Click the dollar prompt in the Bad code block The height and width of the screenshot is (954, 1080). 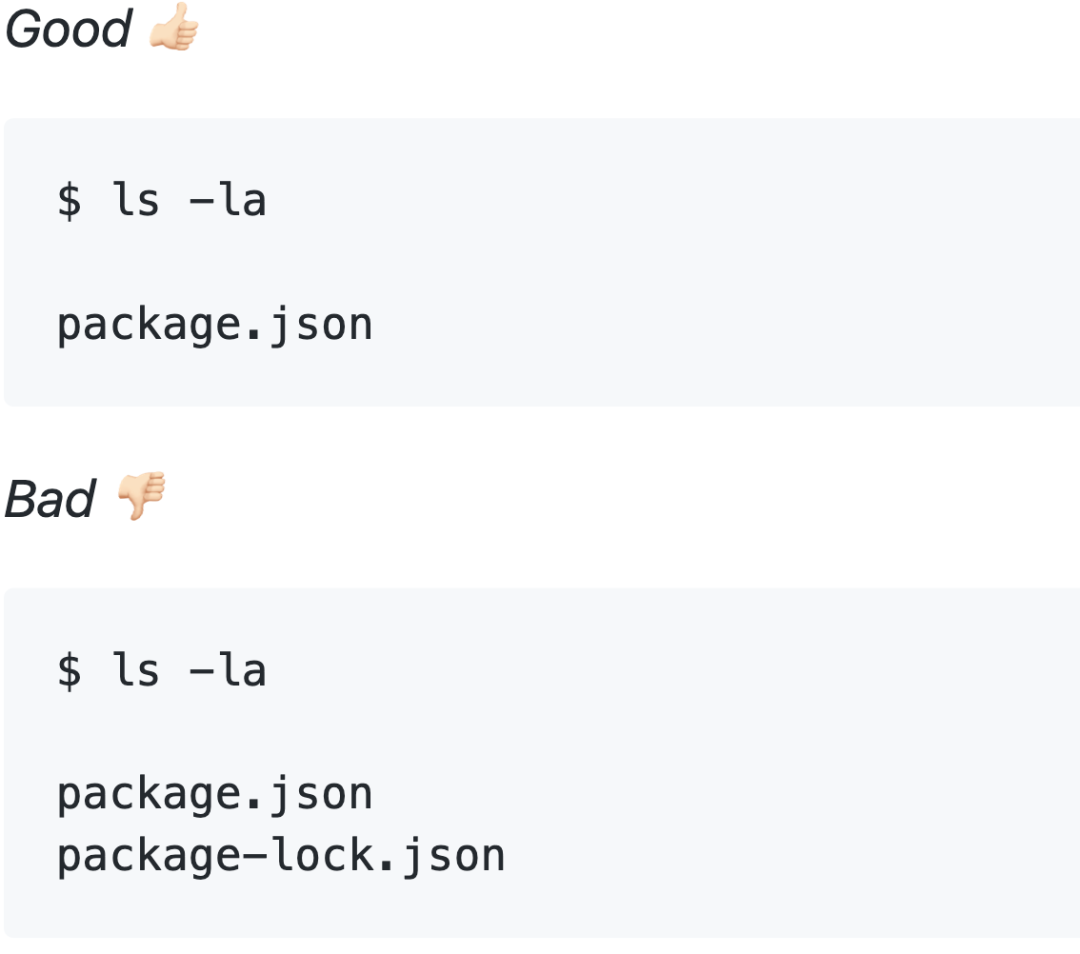coord(69,670)
